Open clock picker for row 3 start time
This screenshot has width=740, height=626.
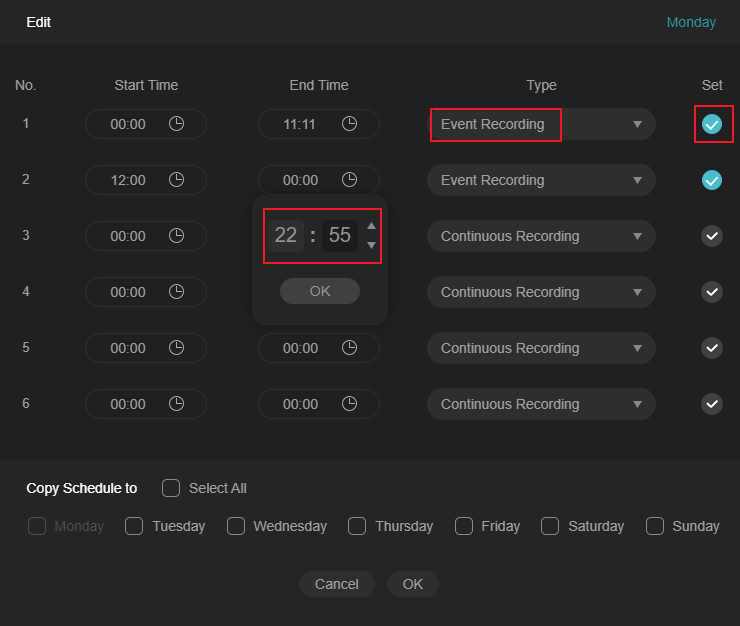177,236
